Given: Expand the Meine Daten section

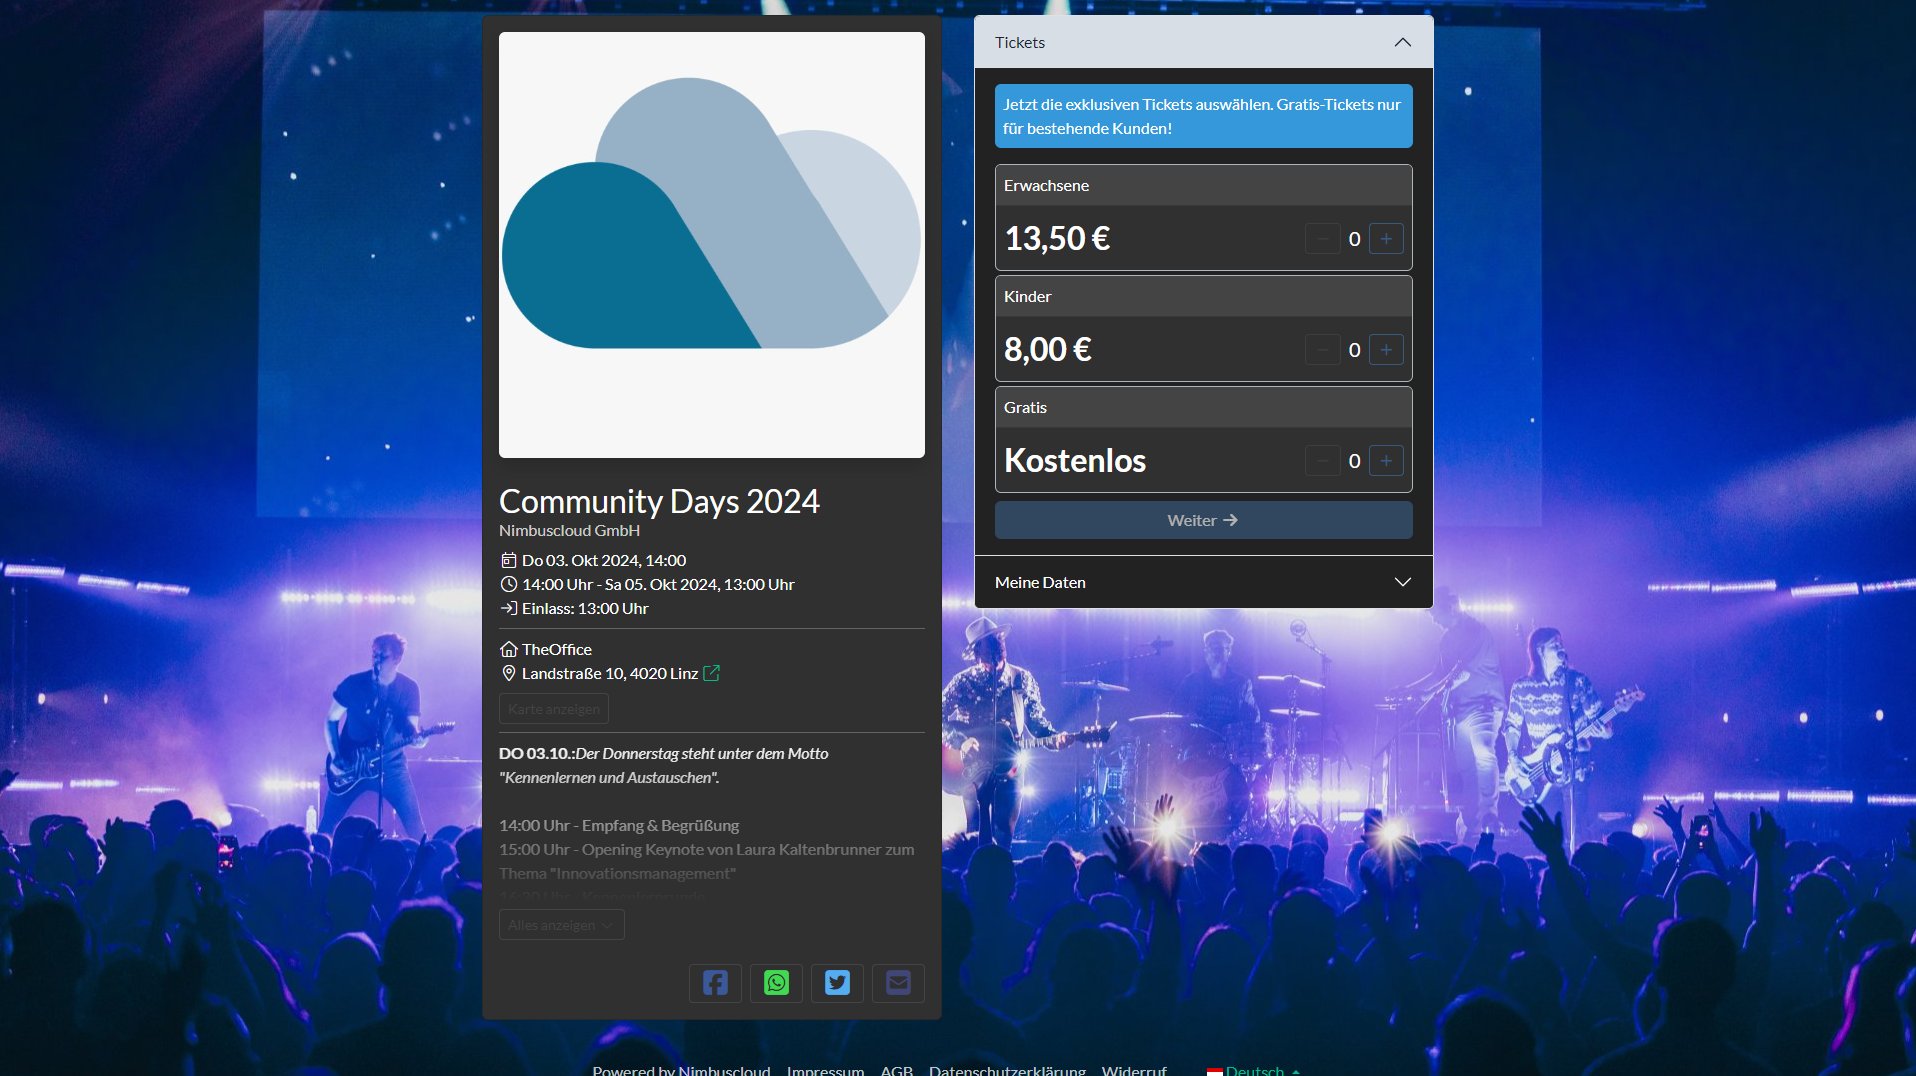Looking at the screenshot, I should [x=1402, y=582].
